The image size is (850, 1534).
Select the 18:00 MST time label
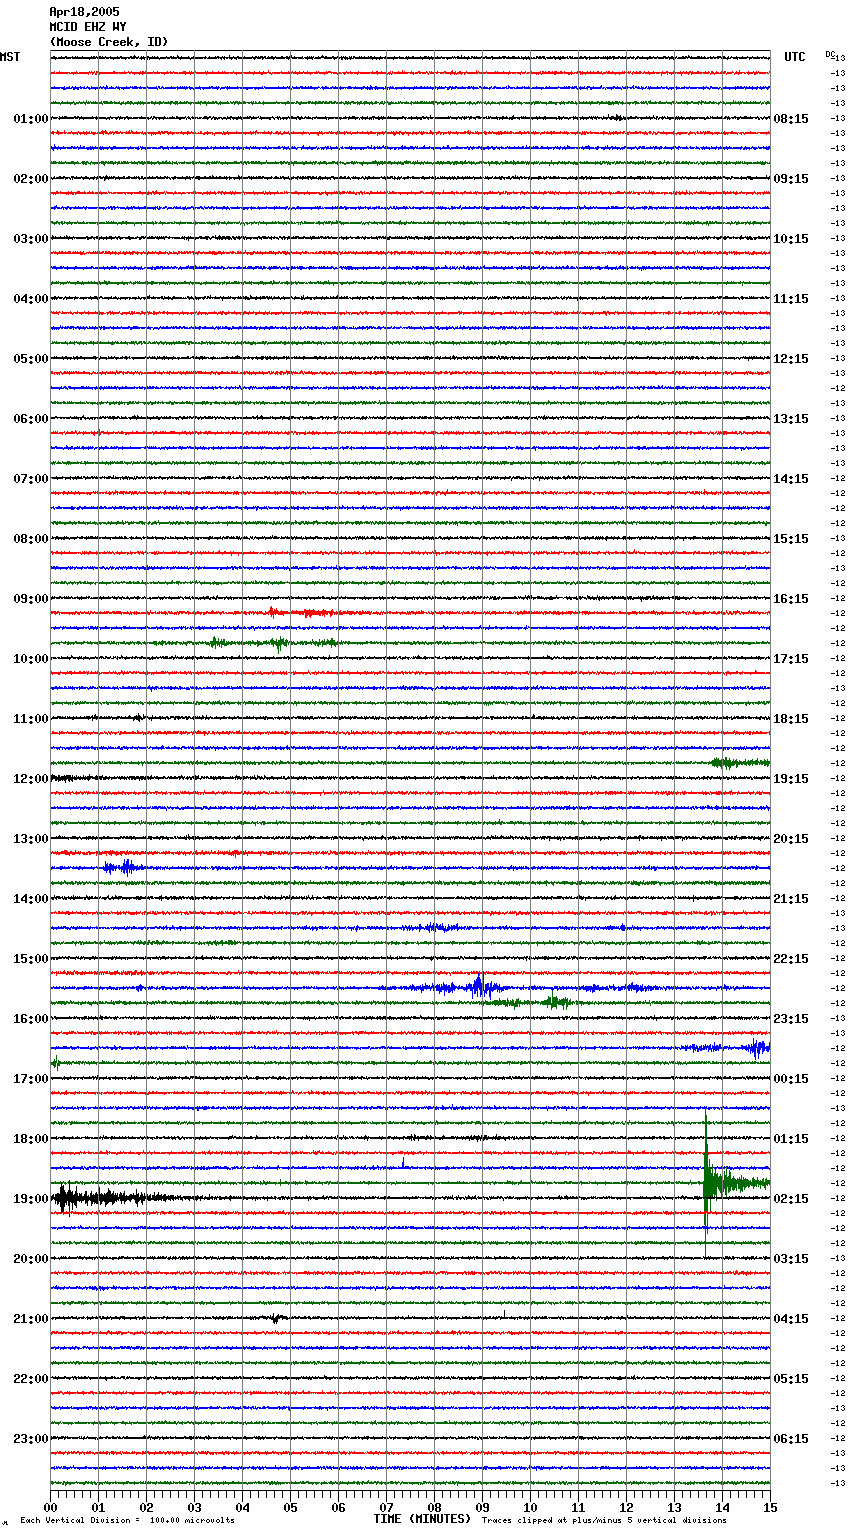pos(31,1139)
